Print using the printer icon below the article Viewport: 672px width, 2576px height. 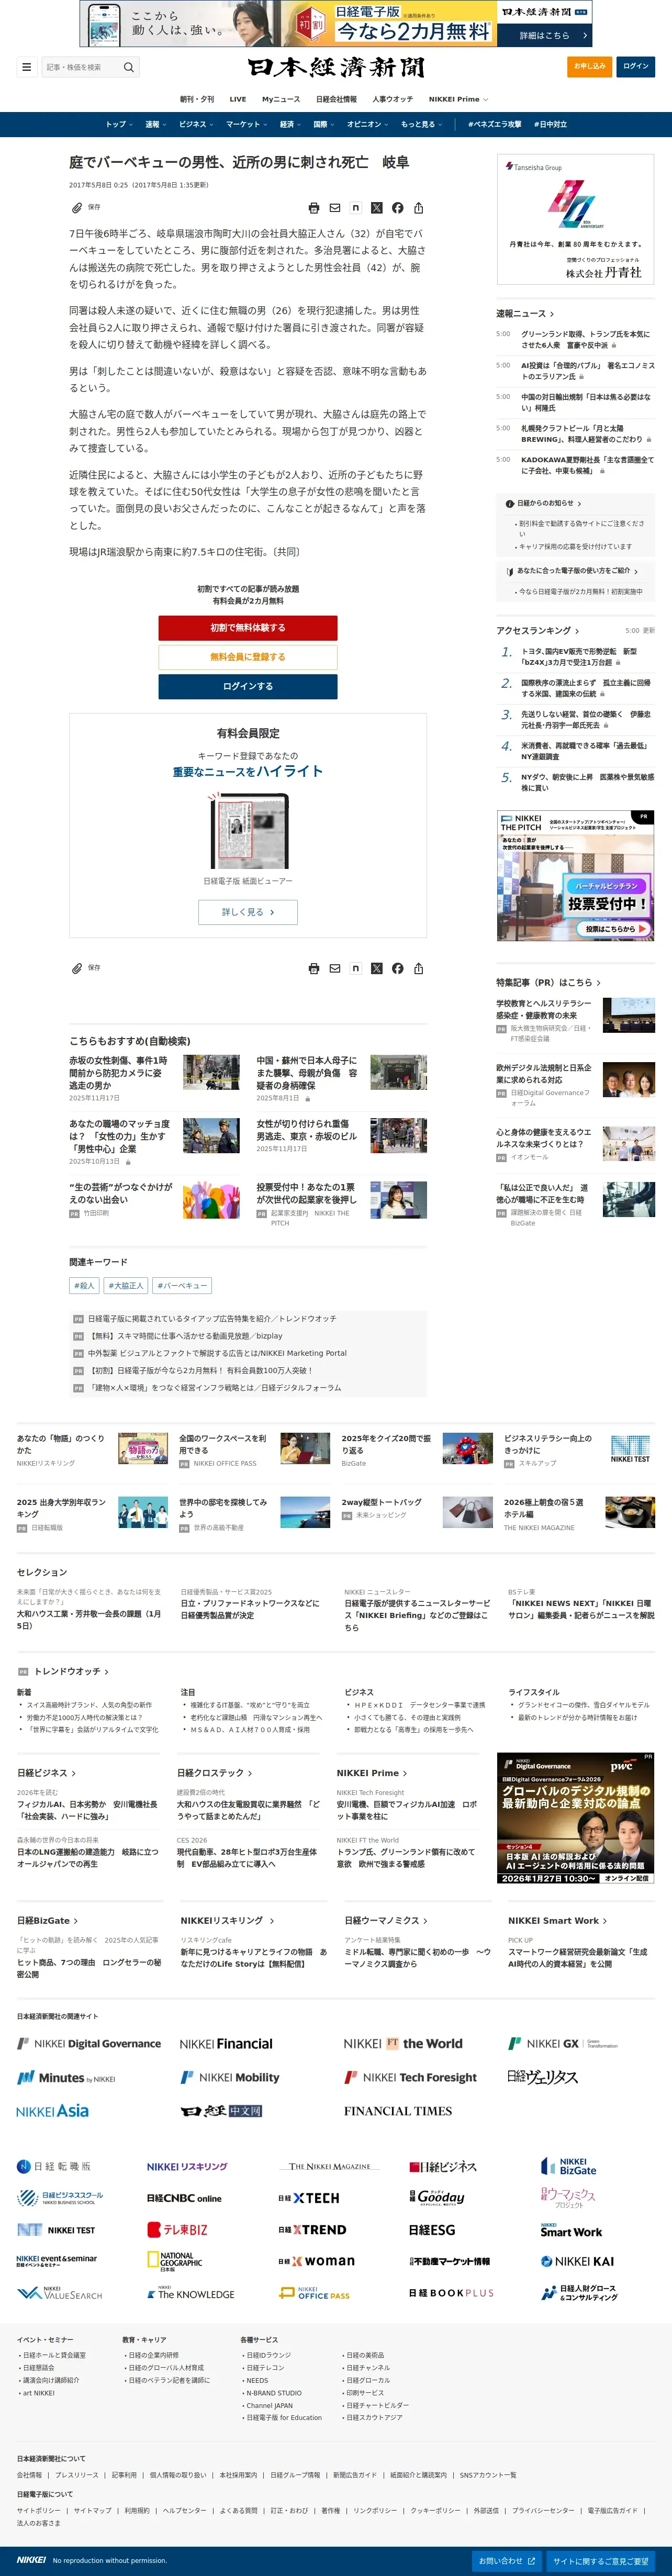click(314, 968)
